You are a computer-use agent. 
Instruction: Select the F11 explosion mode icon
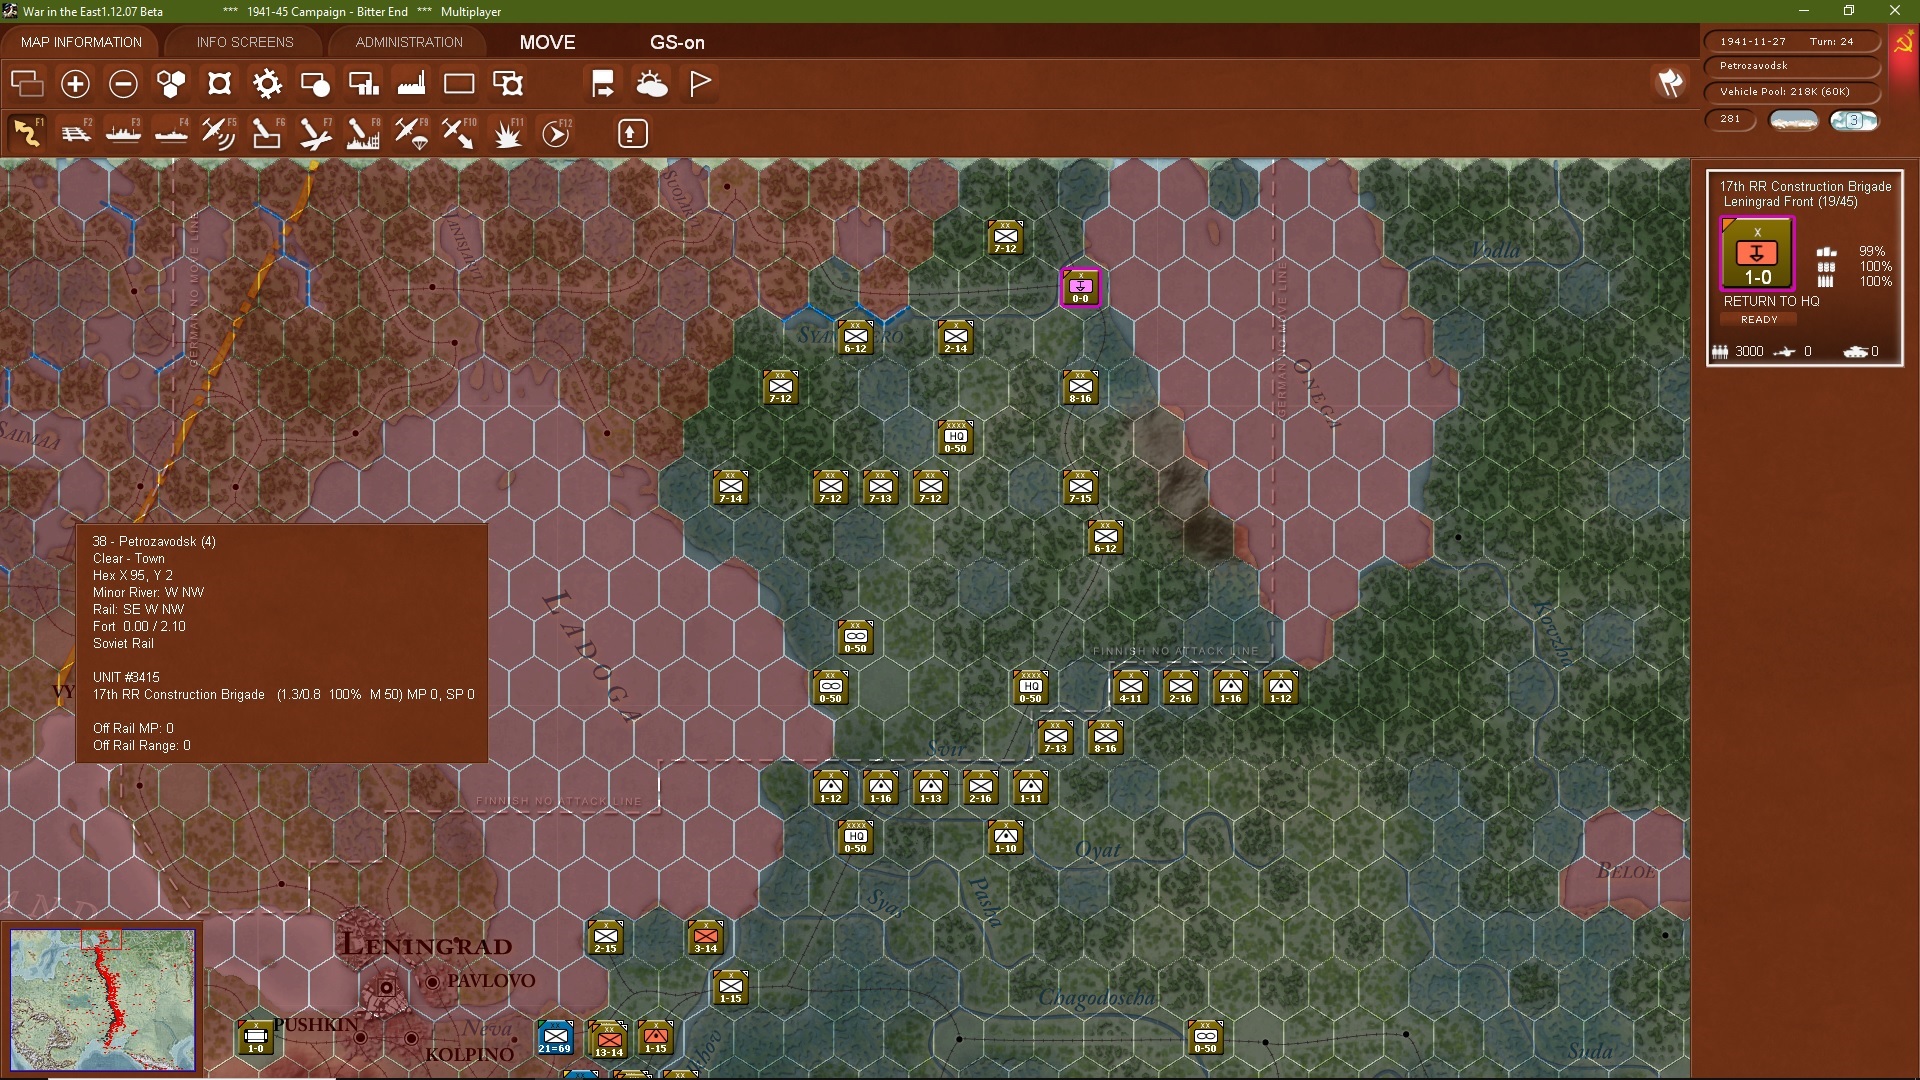pos(508,133)
